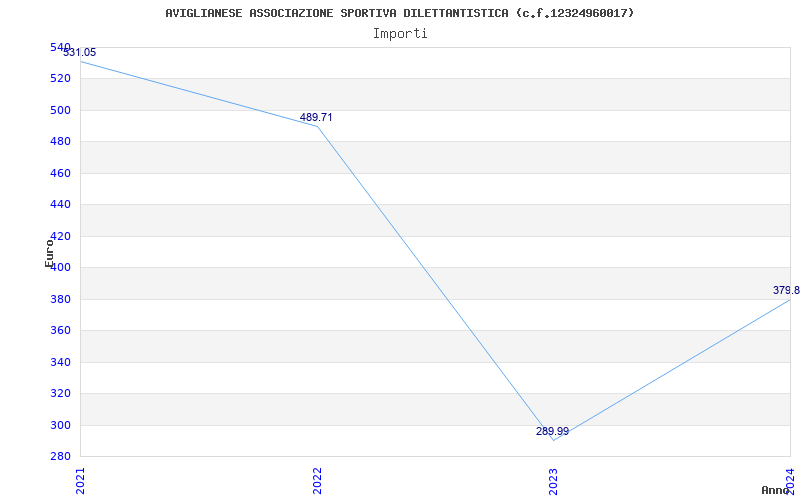The height and width of the screenshot is (500, 800).
Task: Click the Anno x-axis title
Action: coord(775,490)
